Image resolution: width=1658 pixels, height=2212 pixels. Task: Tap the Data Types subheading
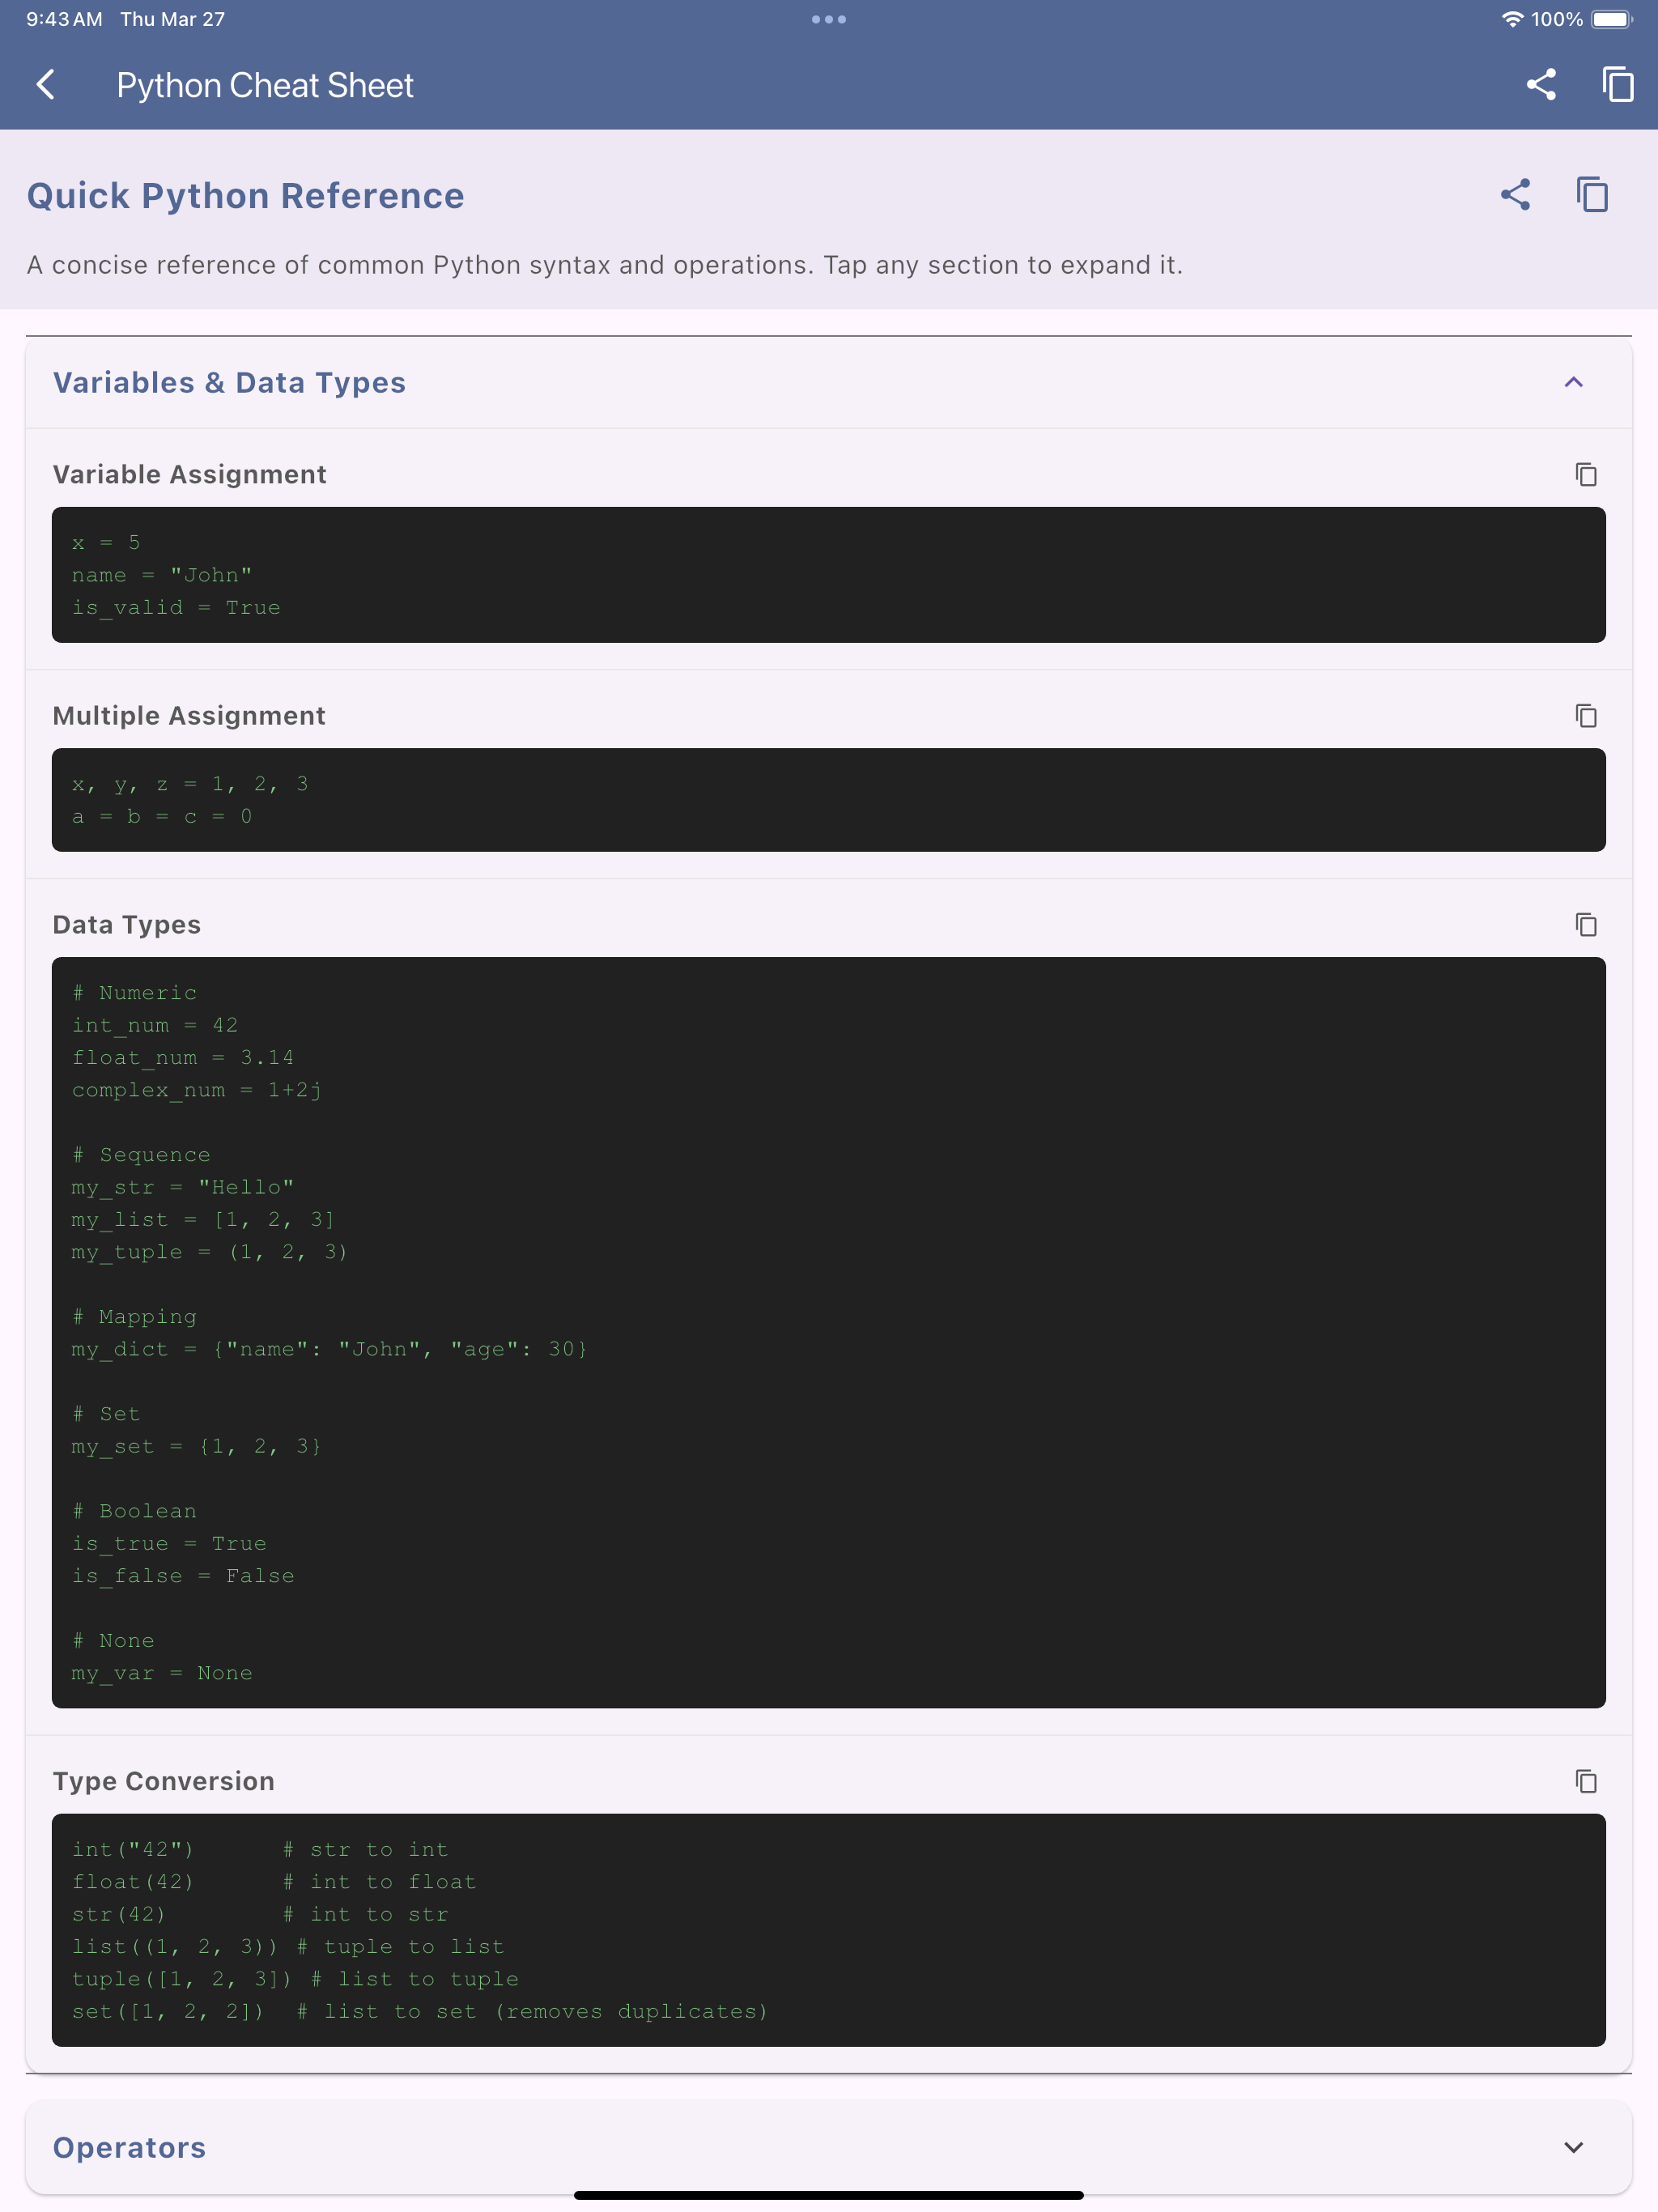click(127, 925)
